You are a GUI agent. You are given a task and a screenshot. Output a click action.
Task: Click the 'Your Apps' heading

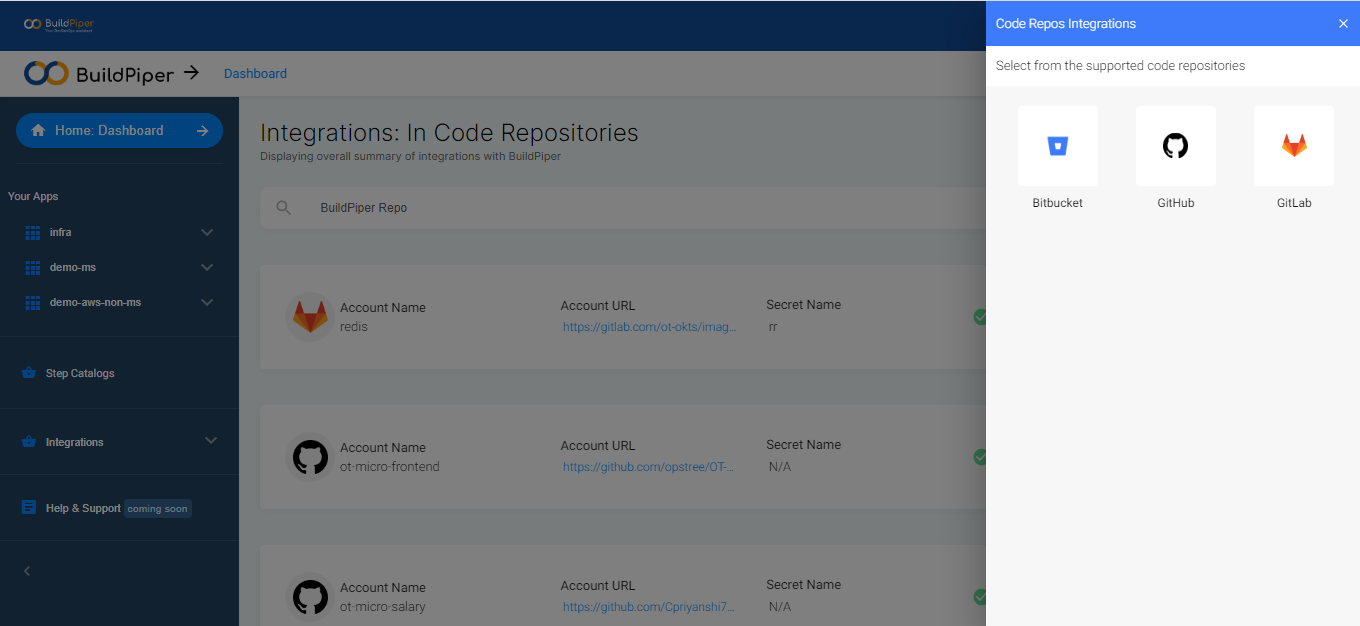(33, 196)
